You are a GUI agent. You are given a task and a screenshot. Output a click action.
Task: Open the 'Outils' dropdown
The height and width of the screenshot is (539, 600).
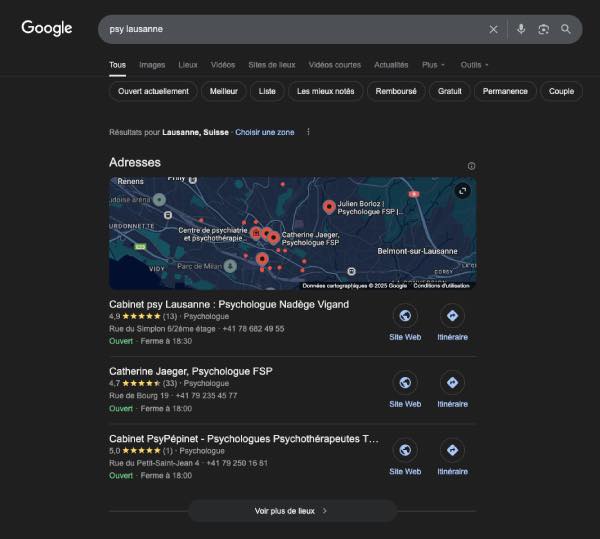coord(474,65)
